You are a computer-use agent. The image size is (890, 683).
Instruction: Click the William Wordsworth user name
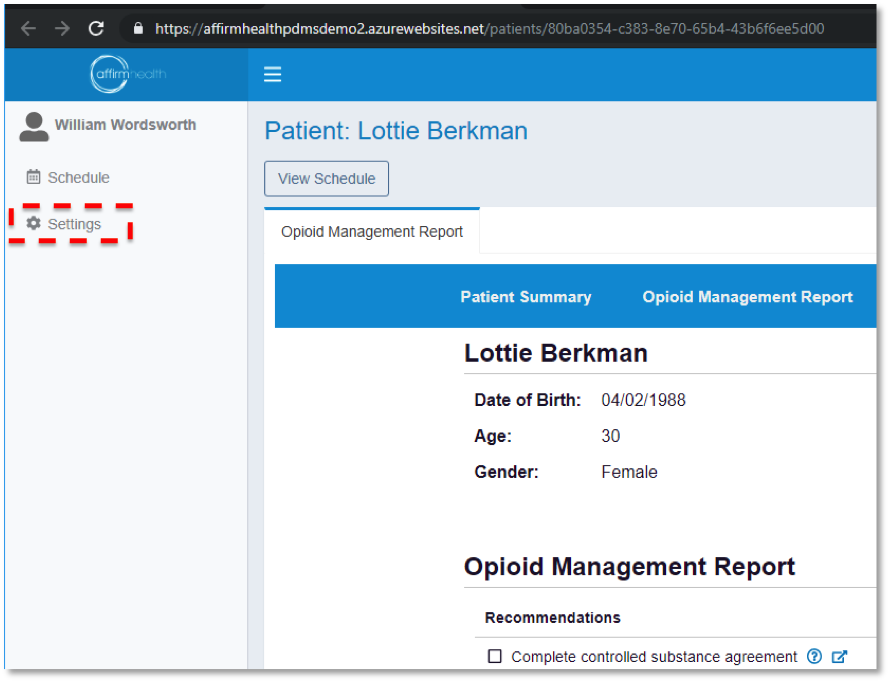(x=125, y=125)
